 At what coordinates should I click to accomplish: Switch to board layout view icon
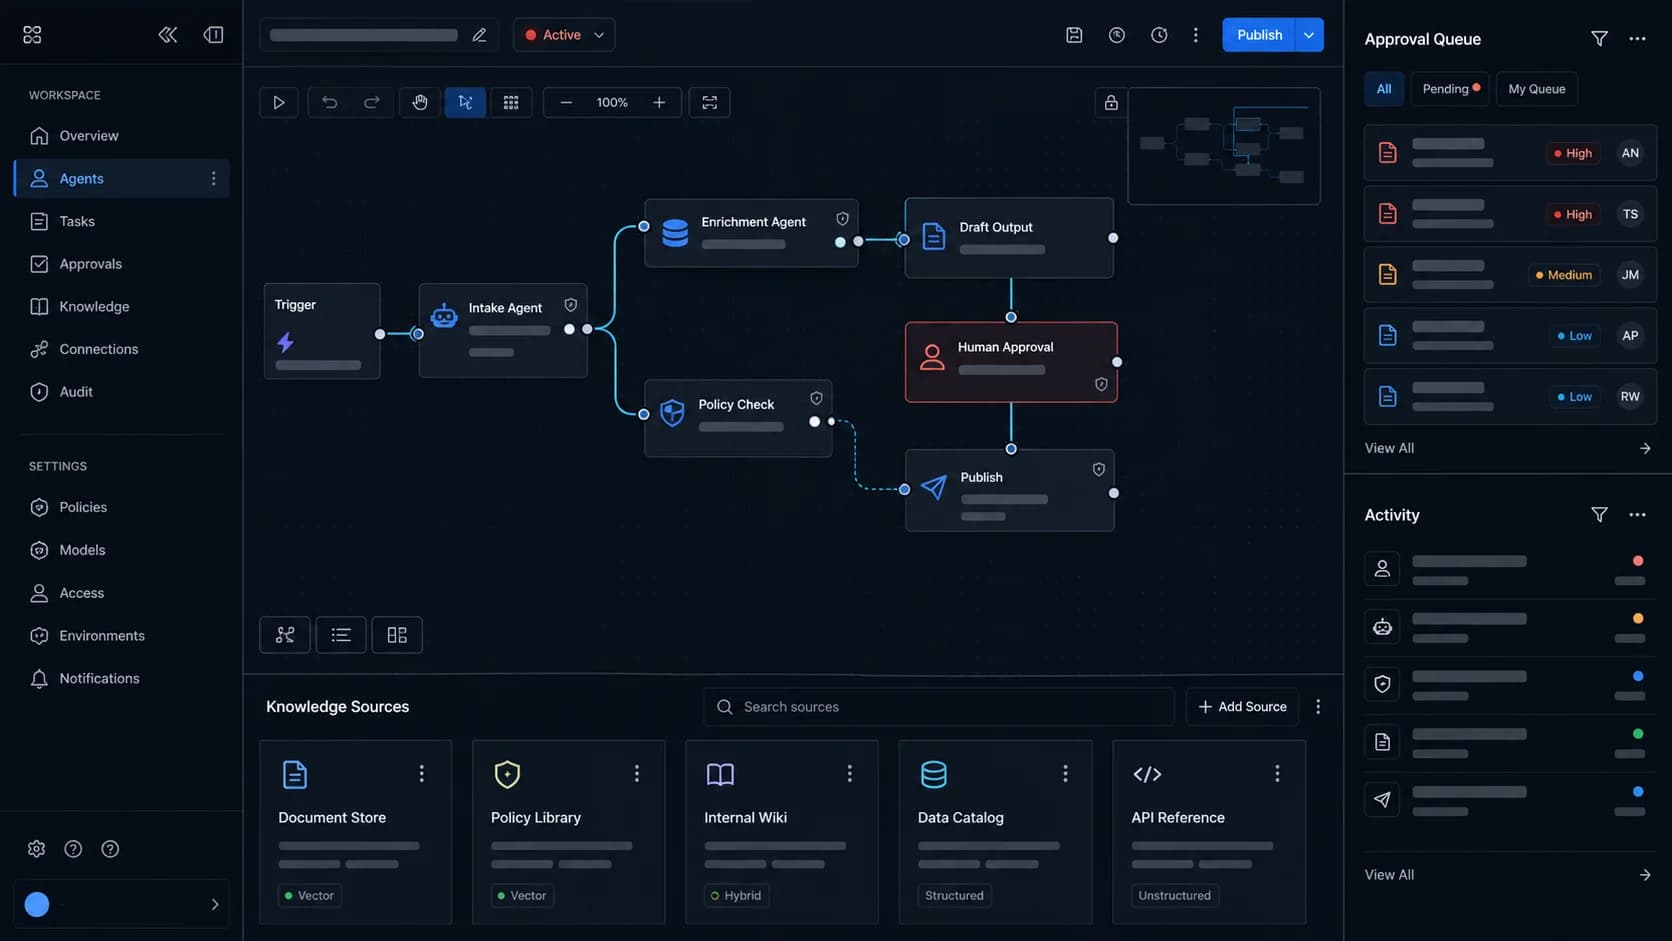point(397,635)
